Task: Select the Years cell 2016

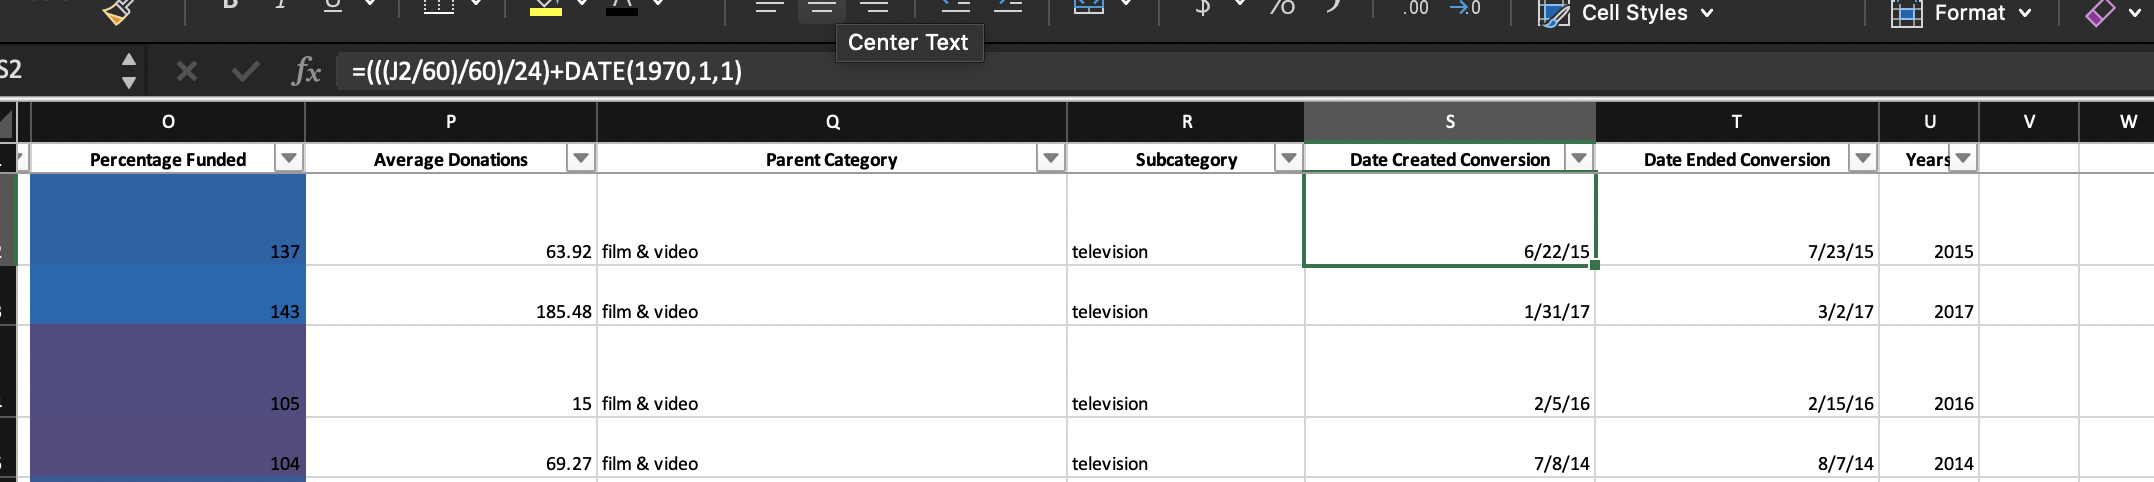Action: pos(1929,371)
